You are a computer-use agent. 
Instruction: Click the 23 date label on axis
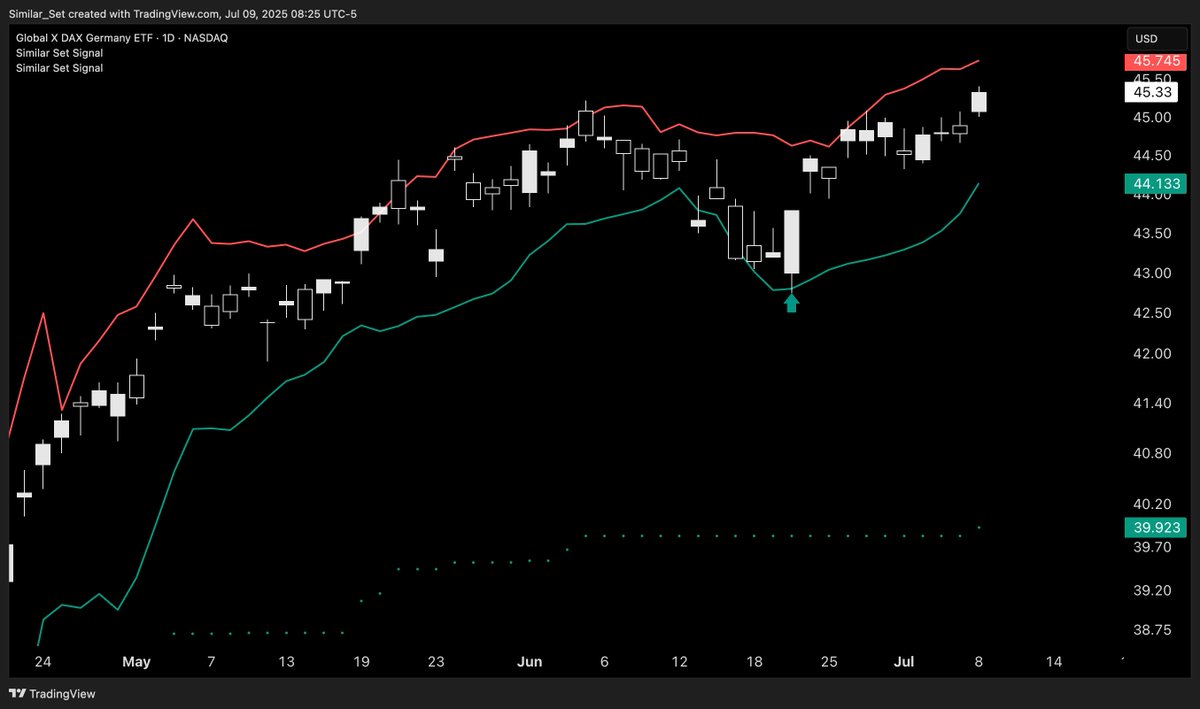click(x=436, y=662)
